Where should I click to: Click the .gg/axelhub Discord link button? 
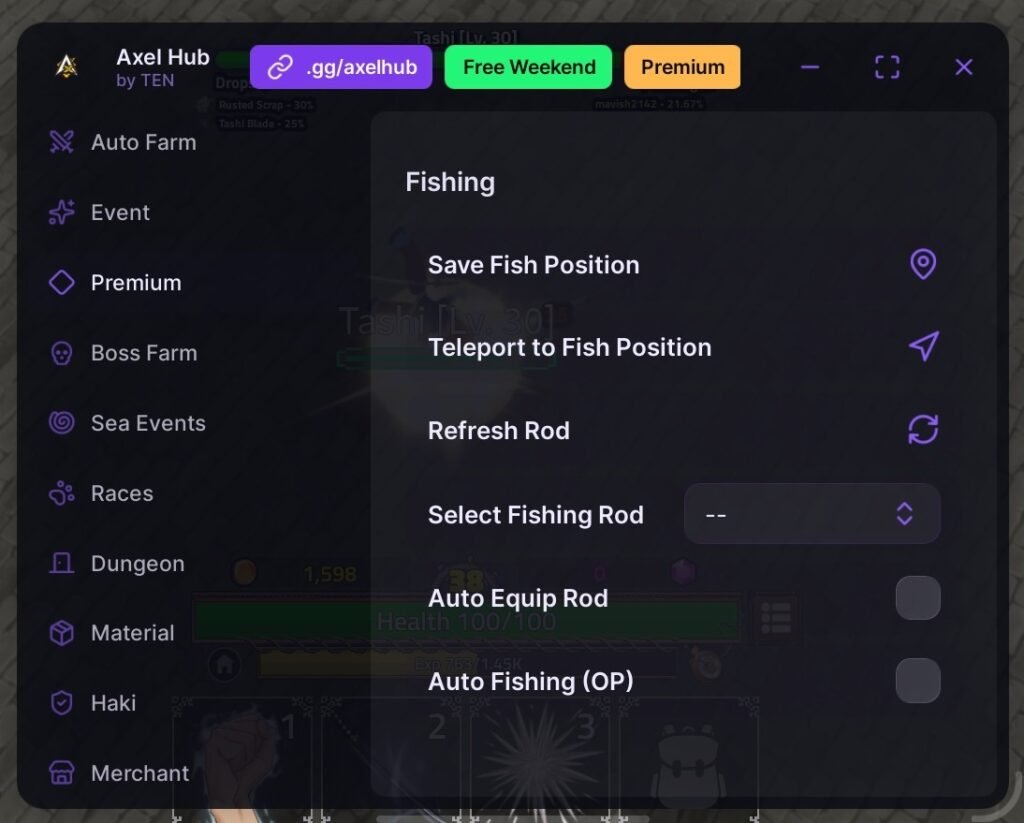point(341,67)
